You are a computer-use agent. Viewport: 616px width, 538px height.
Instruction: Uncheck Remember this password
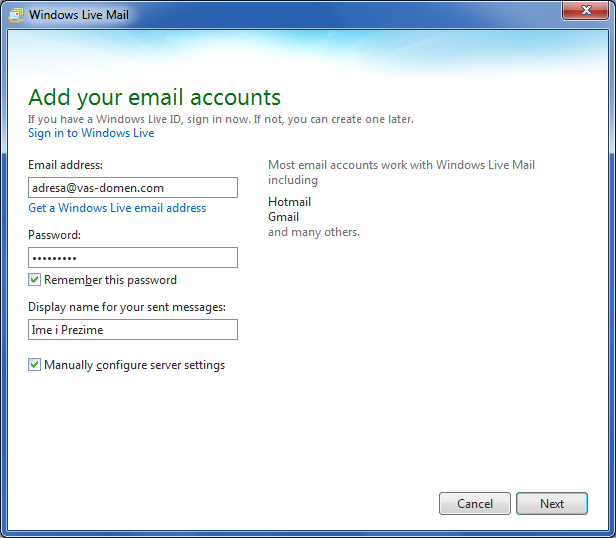click(34, 280)
